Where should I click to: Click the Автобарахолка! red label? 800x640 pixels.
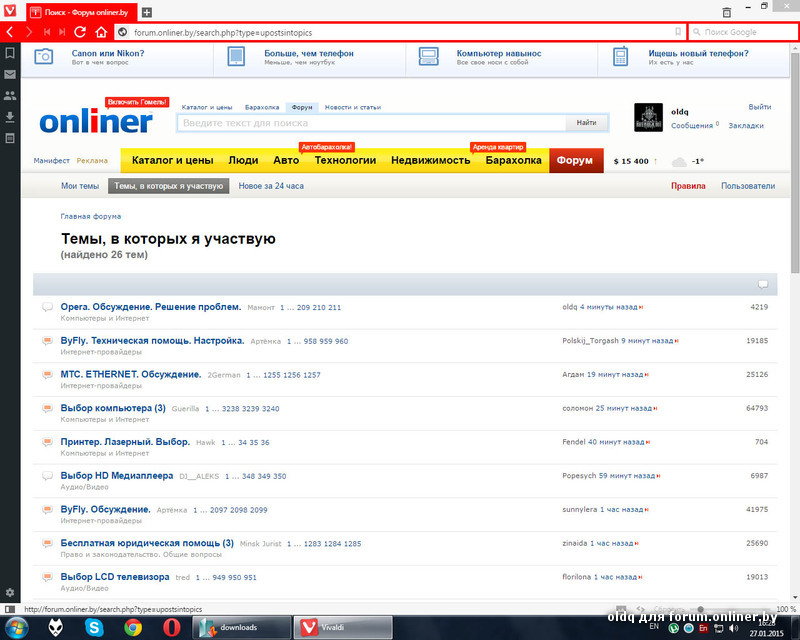(327, 147)
